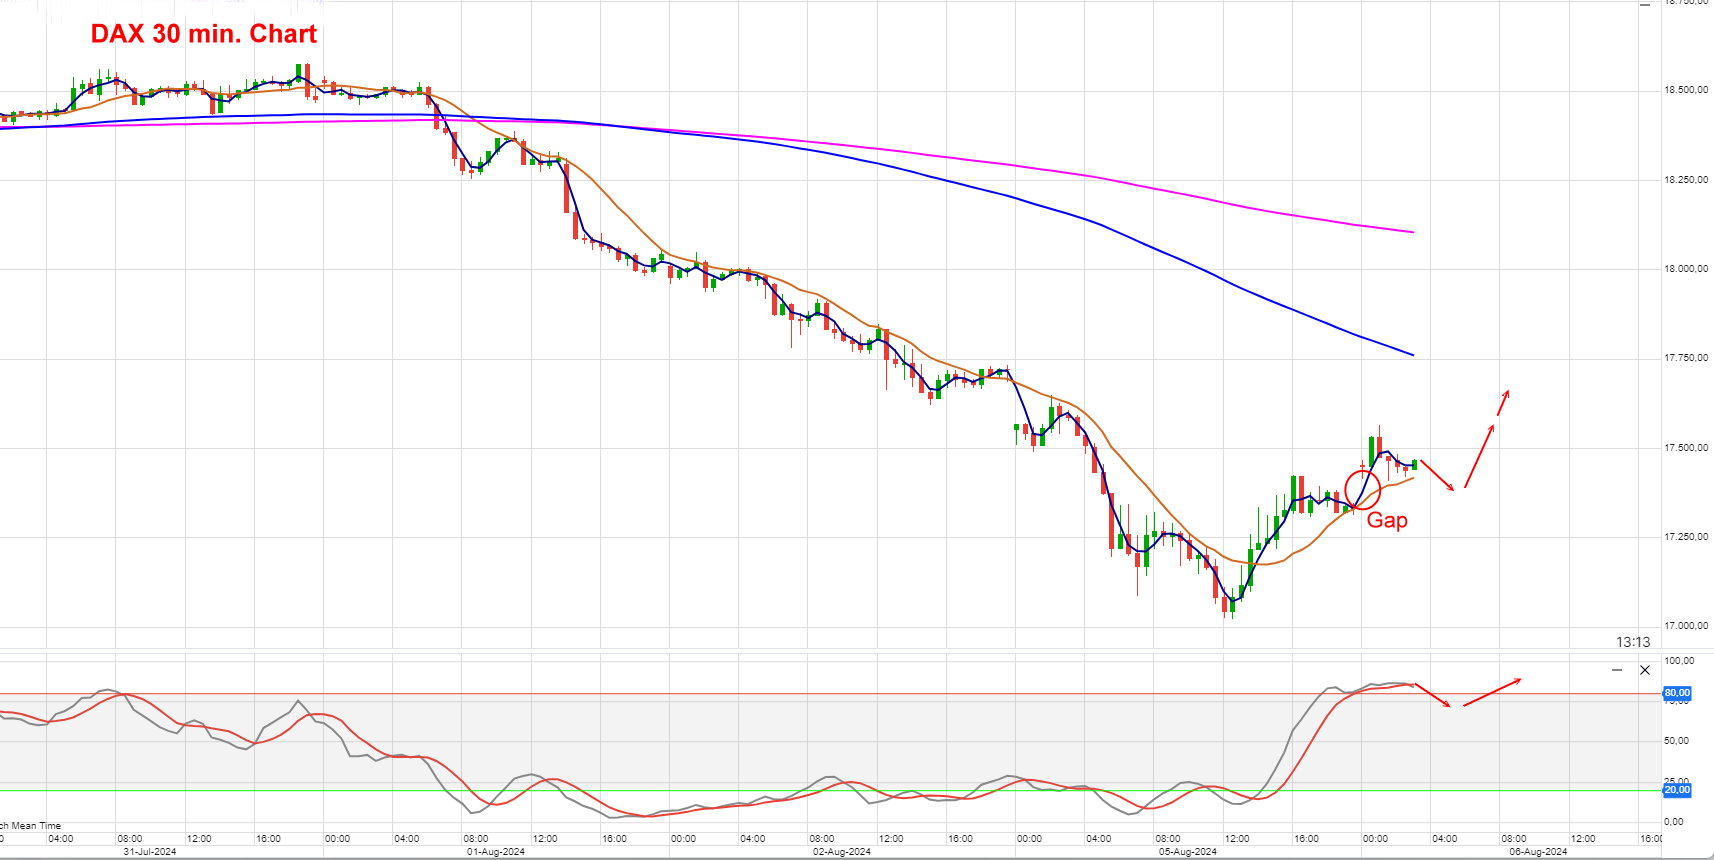The image size is (1714, 860).
Task: Close the oscillator indicator panel
Action: click(x=1645, y=670)
